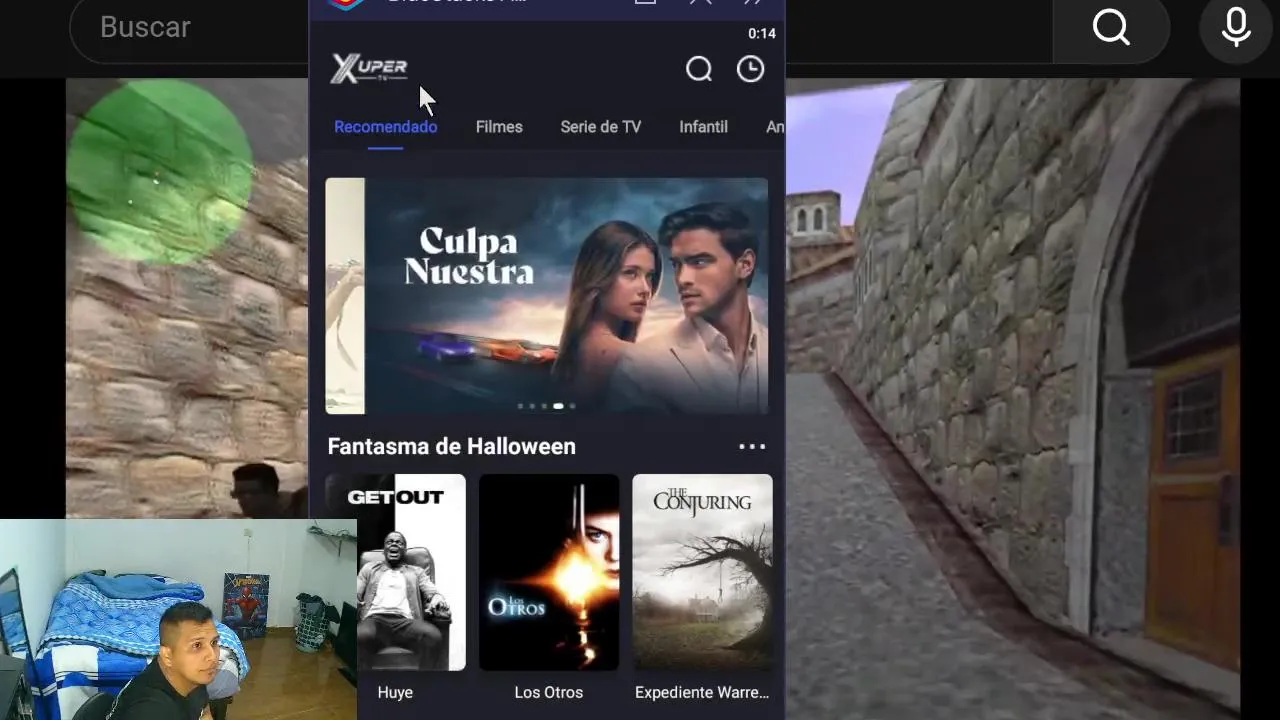
Task: Click the Expediente Warre... title text
Action: (x=702, y=692)
